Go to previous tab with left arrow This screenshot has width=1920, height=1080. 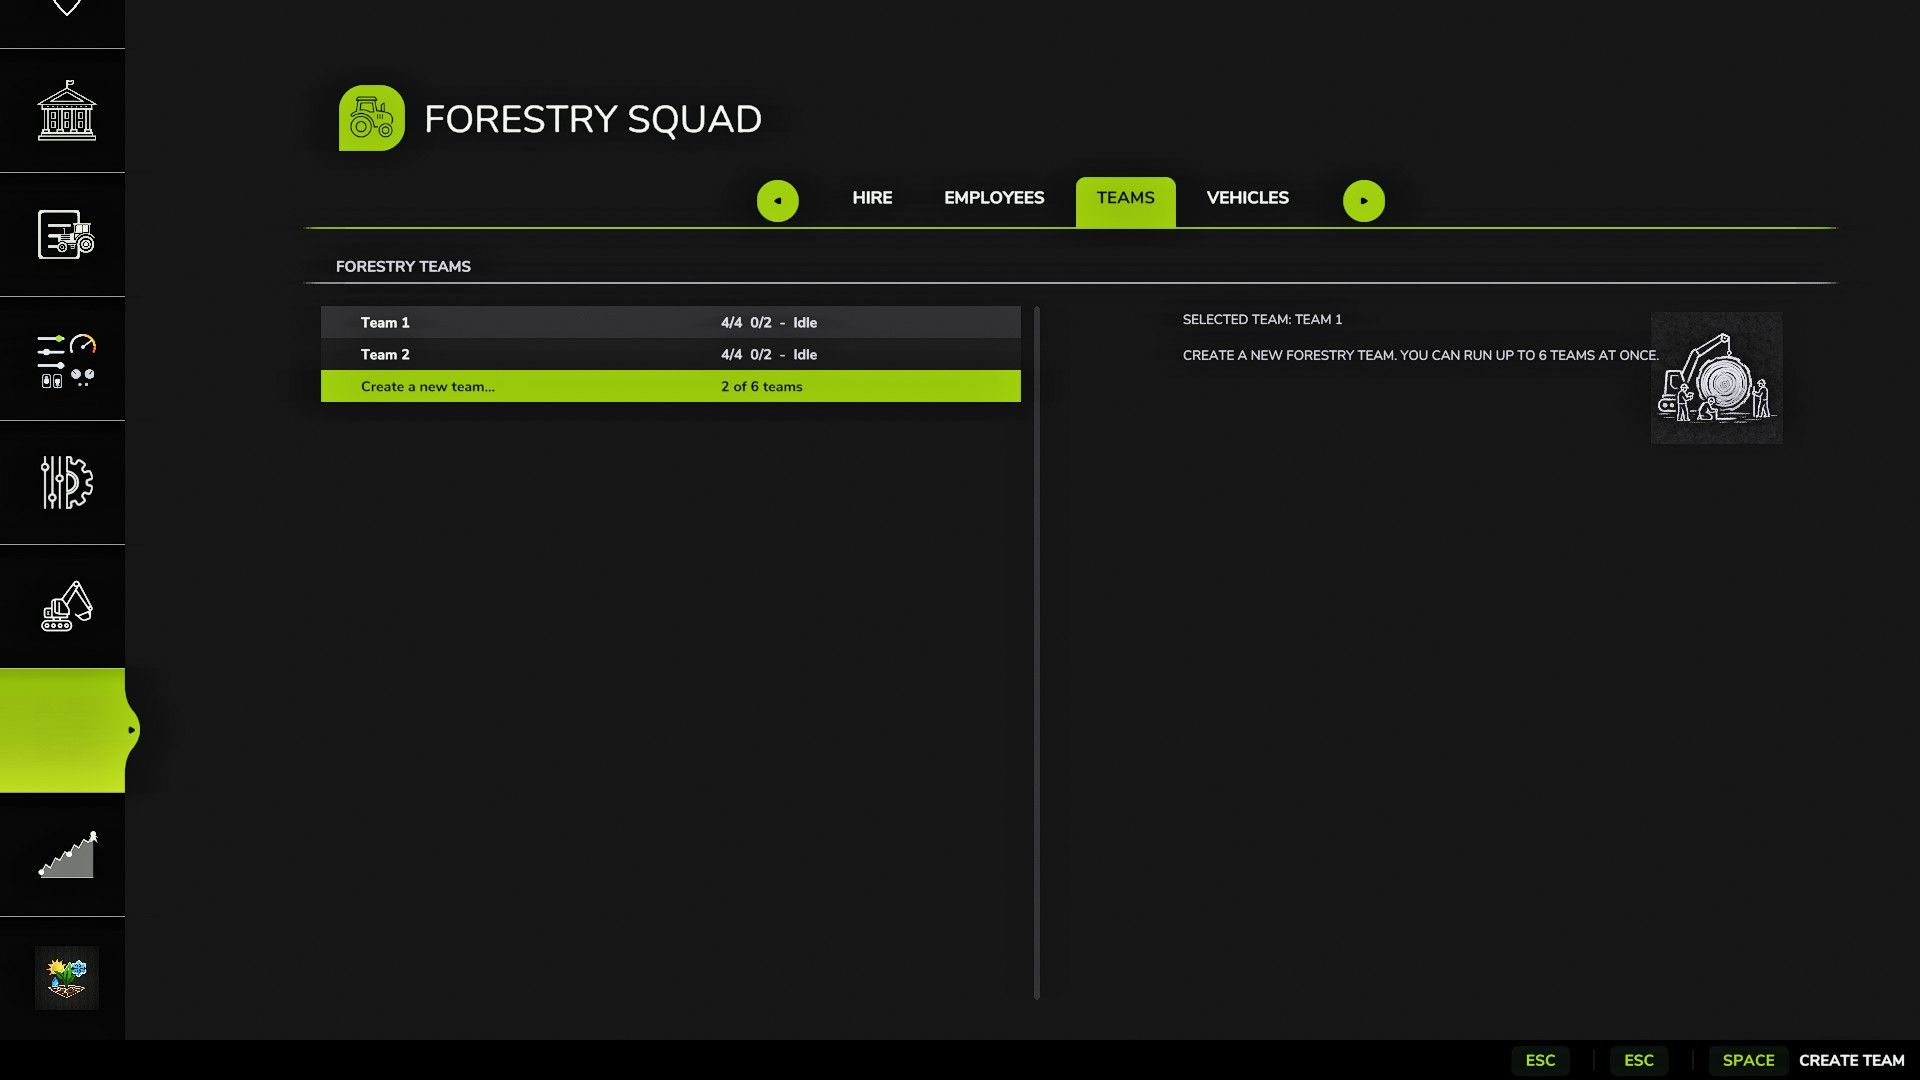(x=778, y=201)
